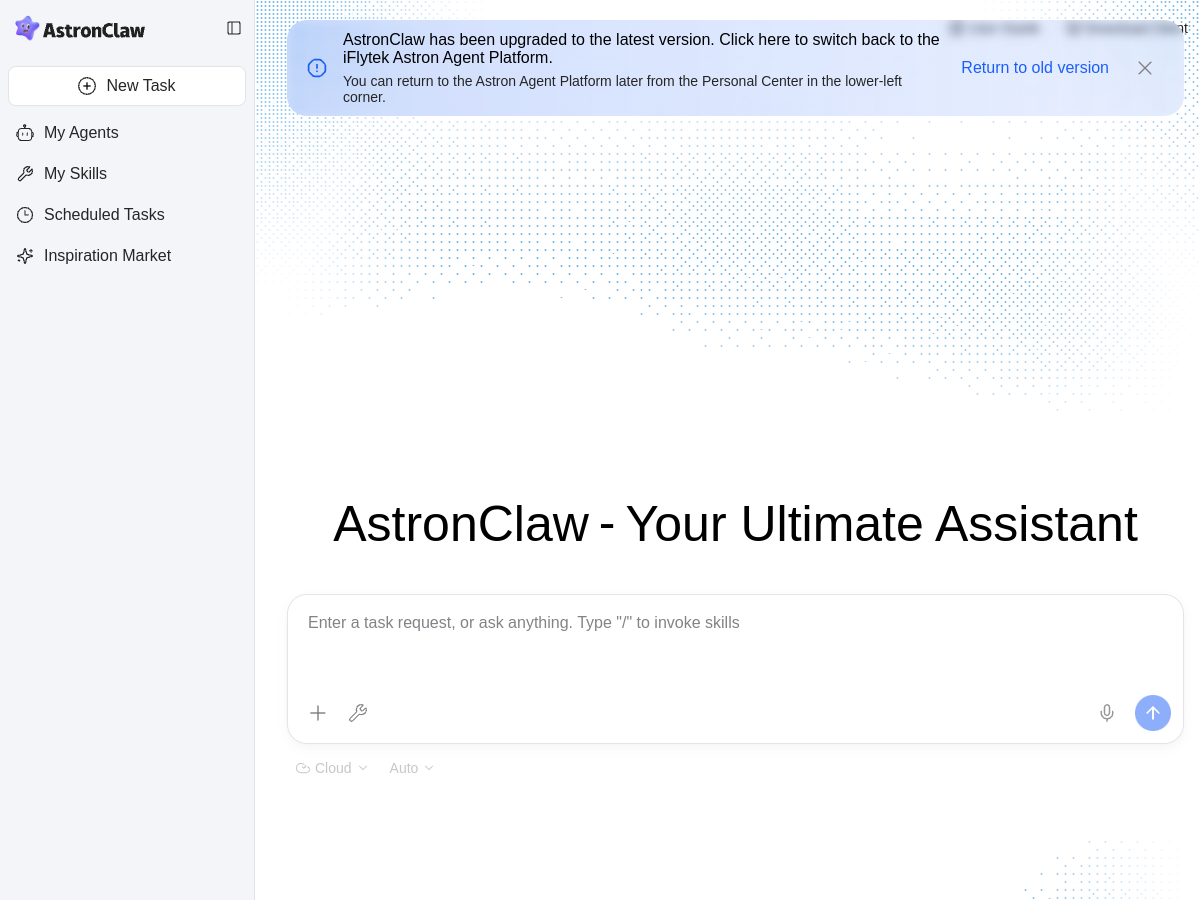Viewport: 1200px width, 900px height.
Task: Collapse the sidebar panel
Action: click(234, 28)
